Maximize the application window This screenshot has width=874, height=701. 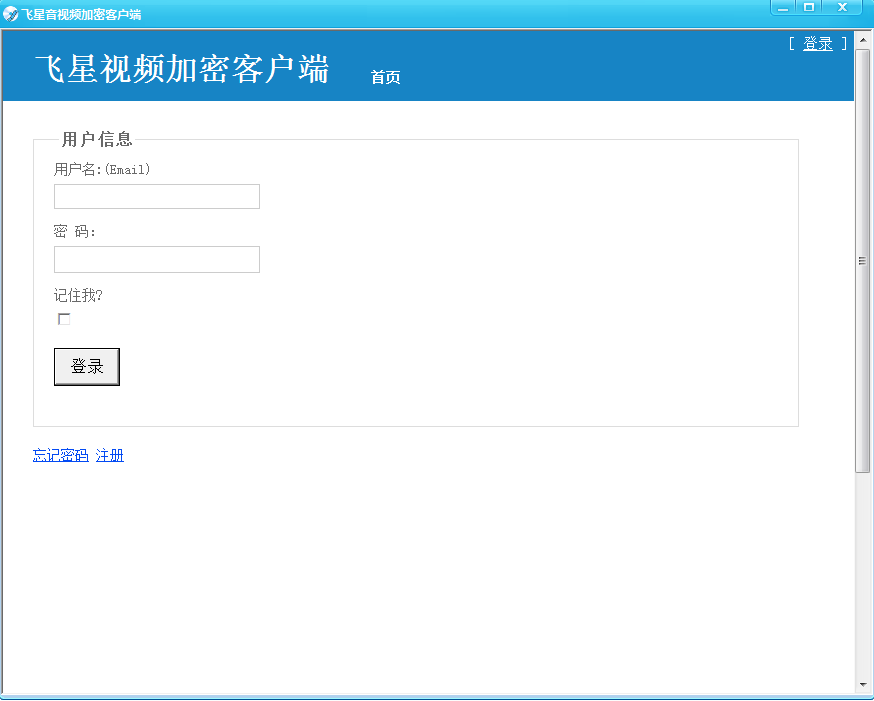click(x=809, y=8)
